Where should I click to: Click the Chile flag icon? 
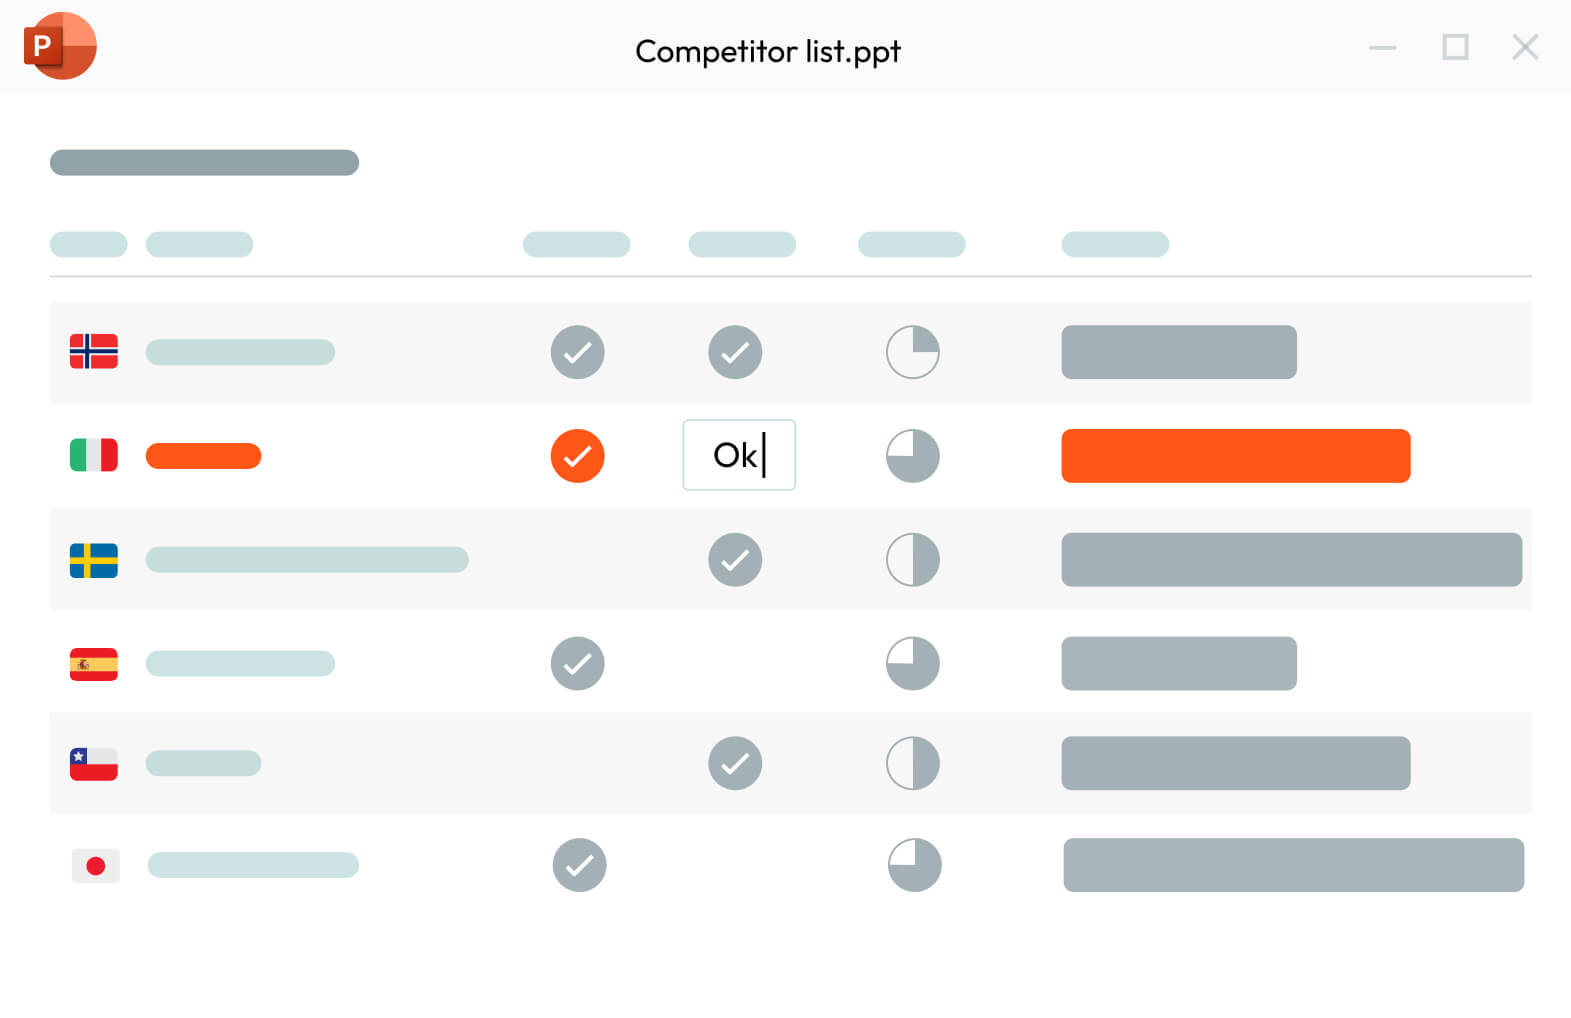point(94,764)
